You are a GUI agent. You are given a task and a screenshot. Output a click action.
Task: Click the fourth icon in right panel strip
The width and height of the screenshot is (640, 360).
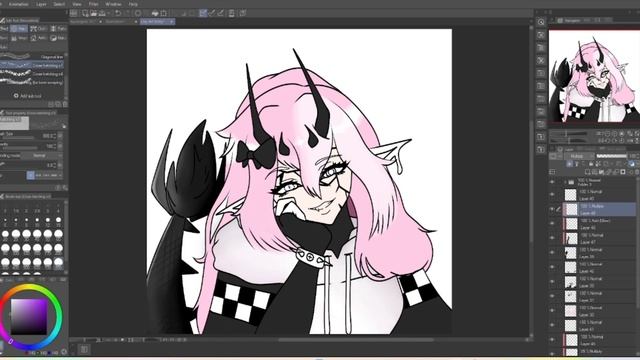(x=541, y=60)
